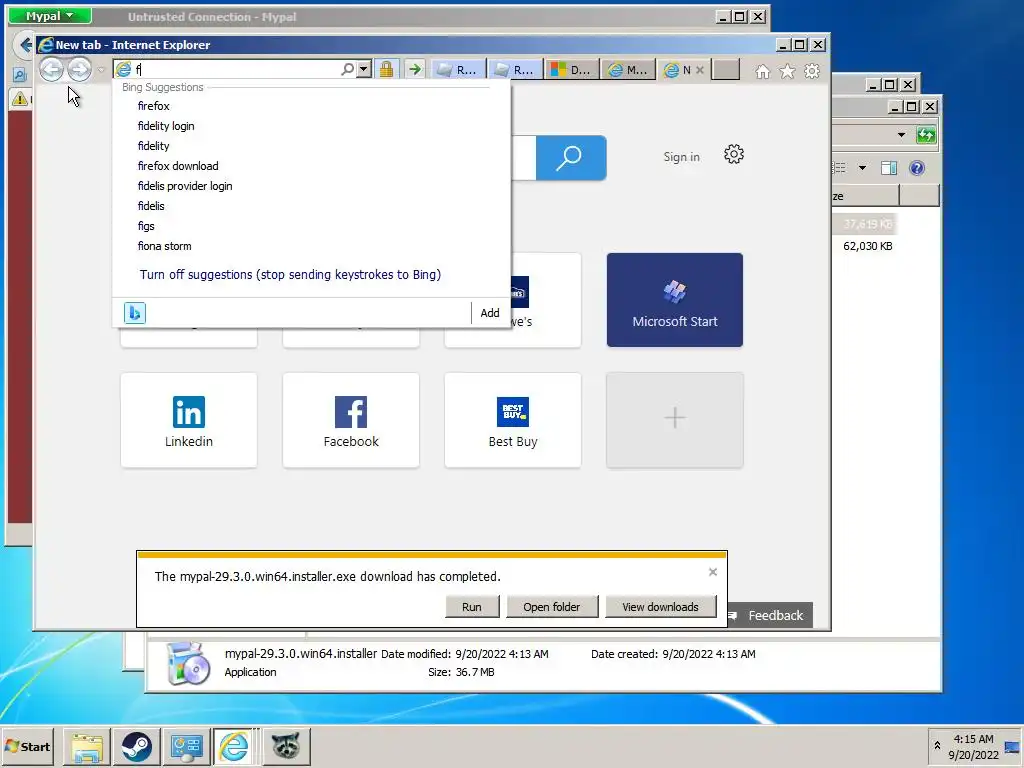
Task: Click the warning triangle icon in Mypal
Action: [20, 99]
